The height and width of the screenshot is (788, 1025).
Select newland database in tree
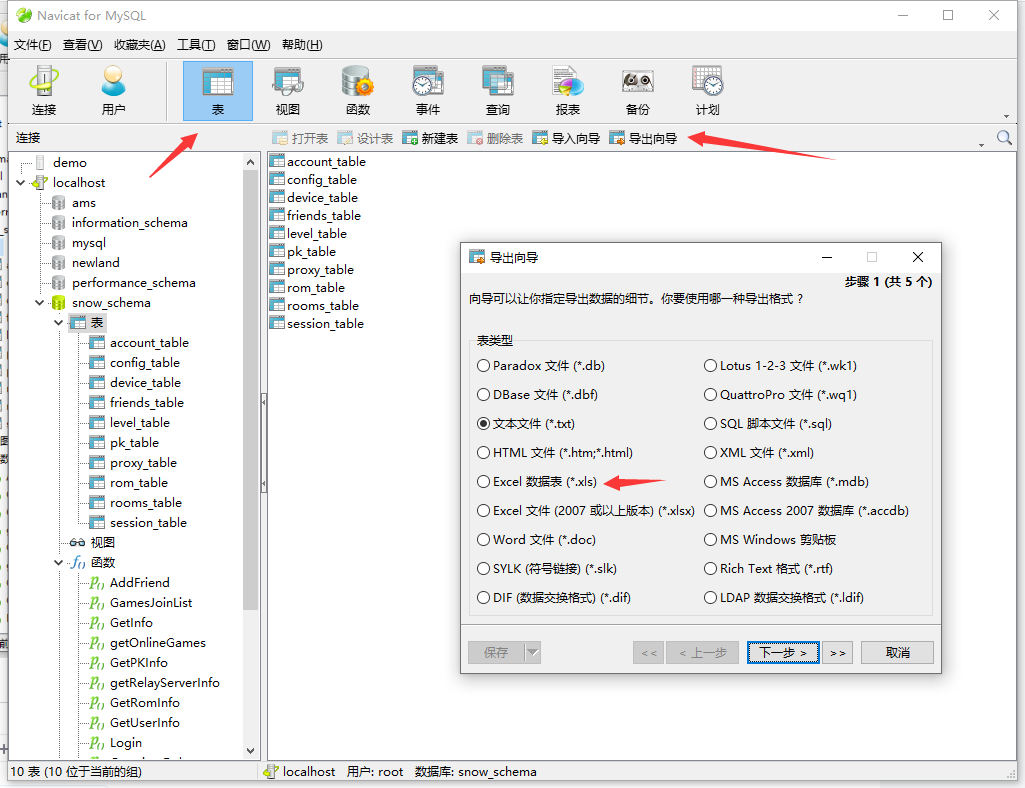click(x=95, y=262)
